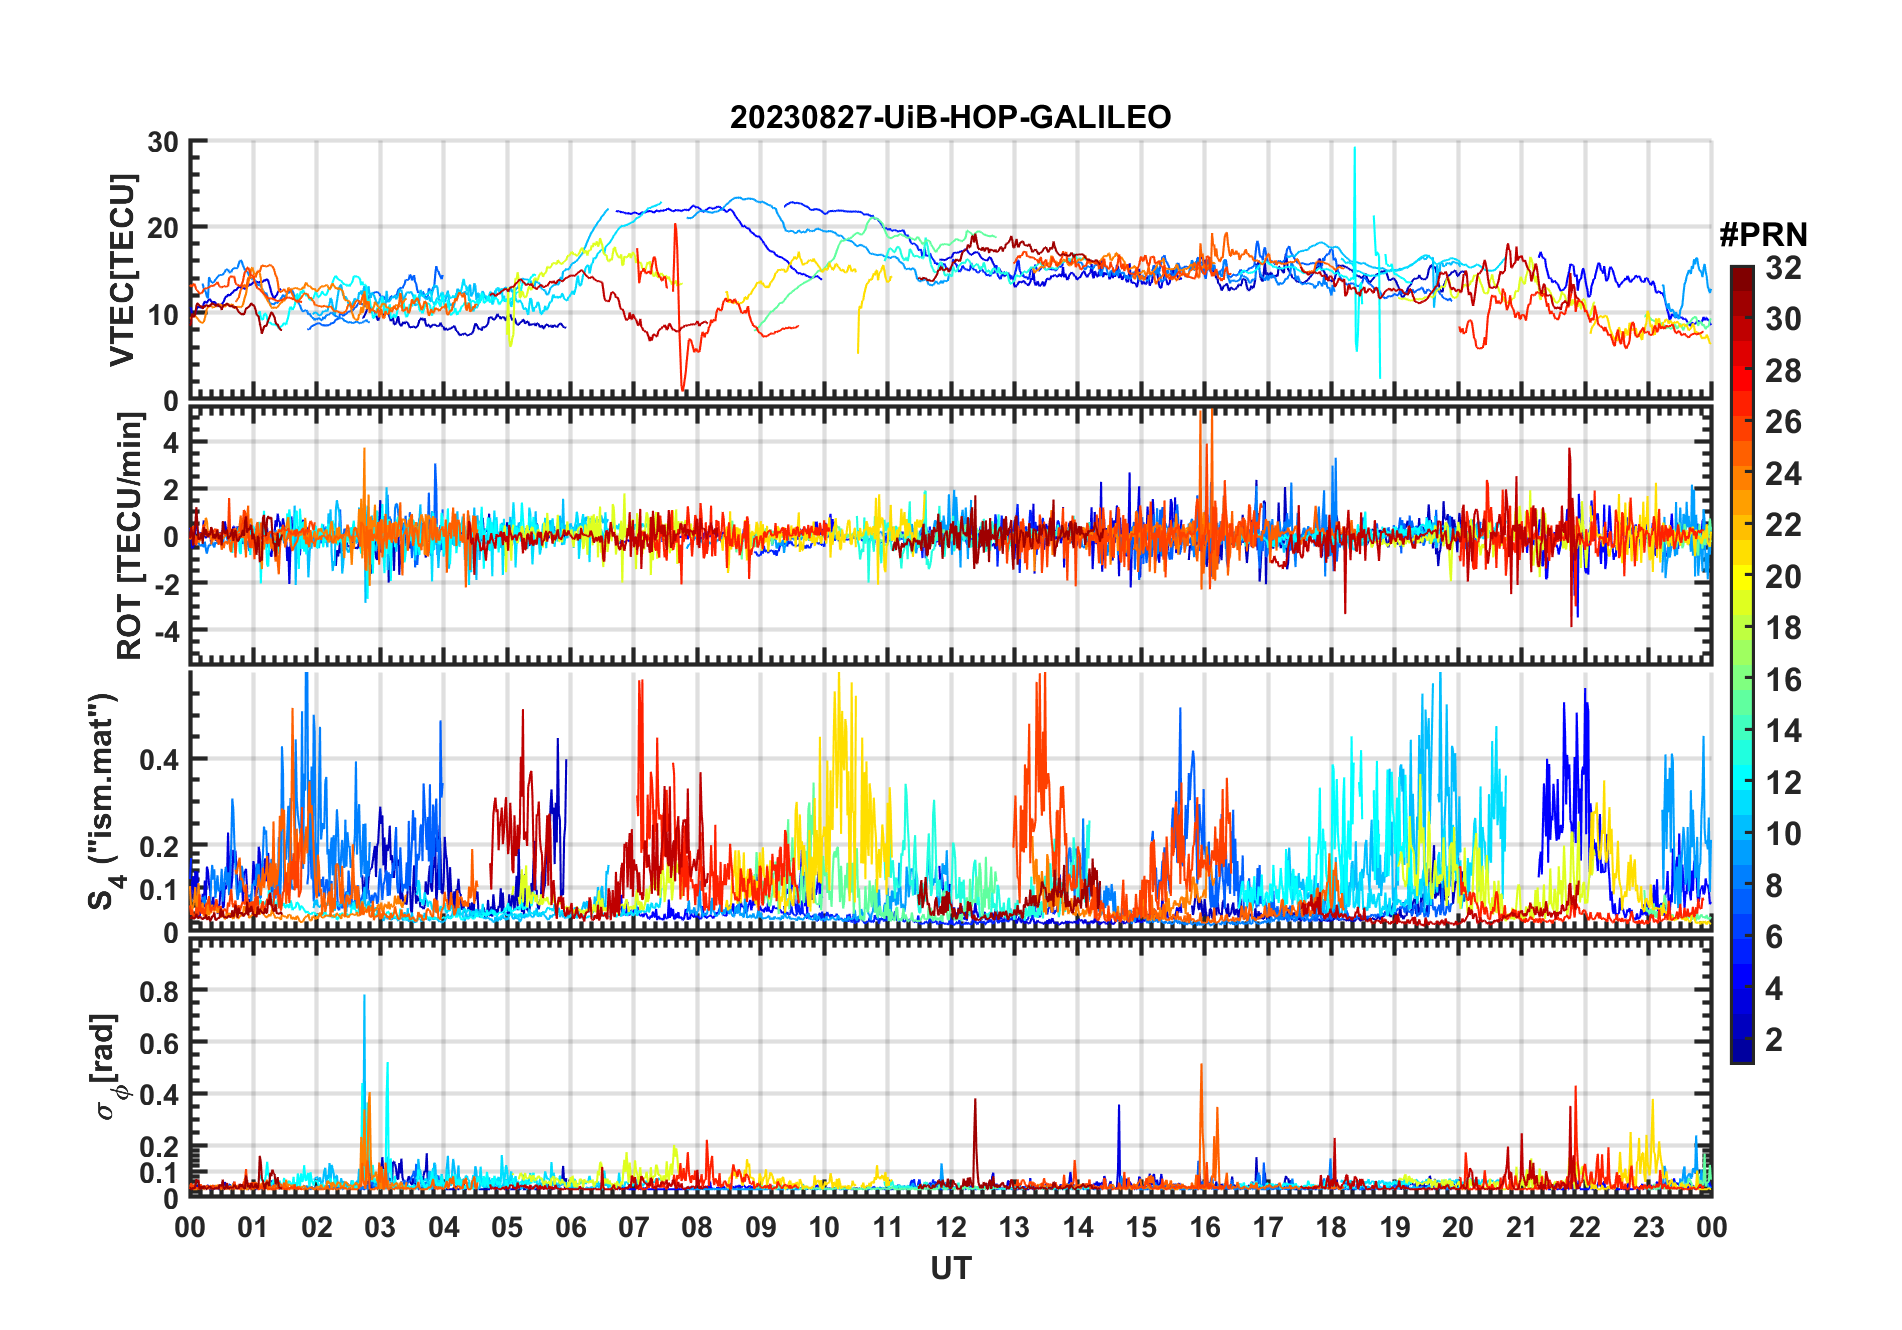Screen dimensions: 1902x1330
Task: Click the S4 ("ism.mat") y-axis label
Action: 105,801
